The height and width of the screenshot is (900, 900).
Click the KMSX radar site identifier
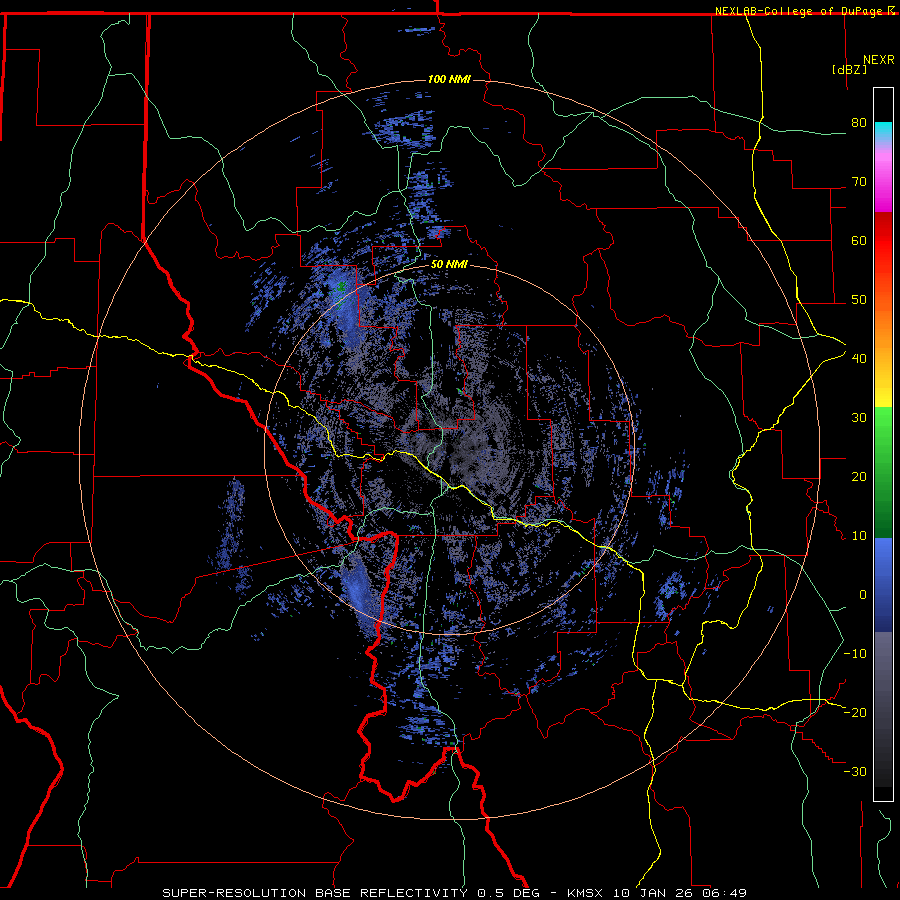(x=586, y=893)
